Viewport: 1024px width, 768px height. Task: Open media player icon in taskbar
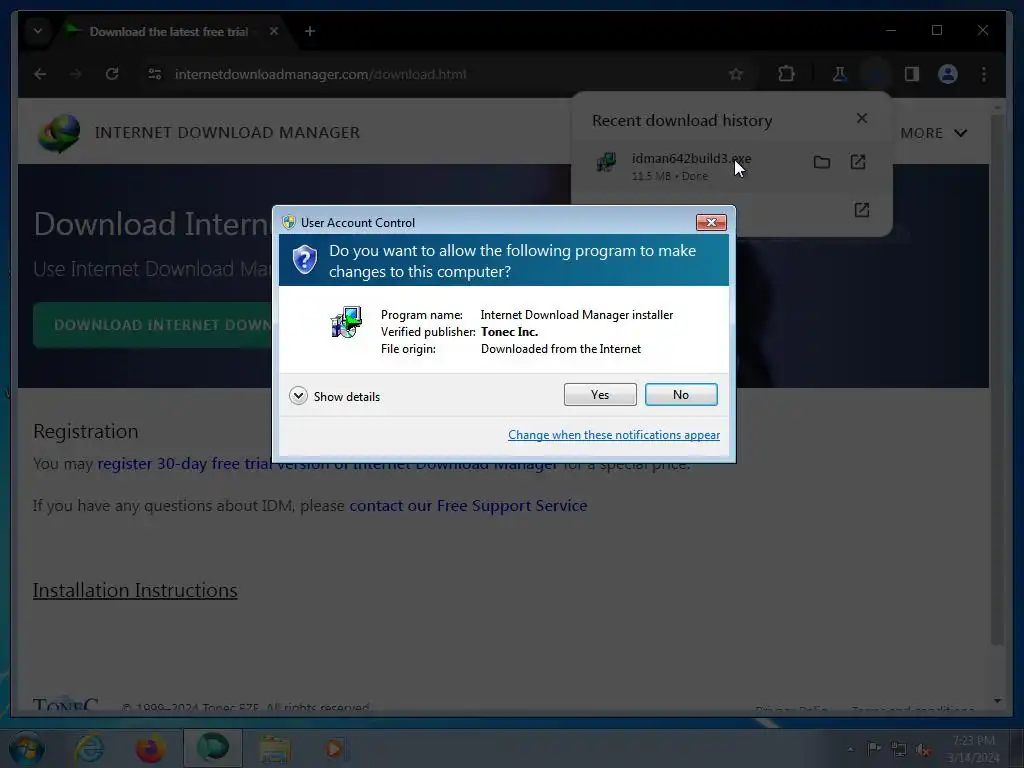click(x=334, y=748)
